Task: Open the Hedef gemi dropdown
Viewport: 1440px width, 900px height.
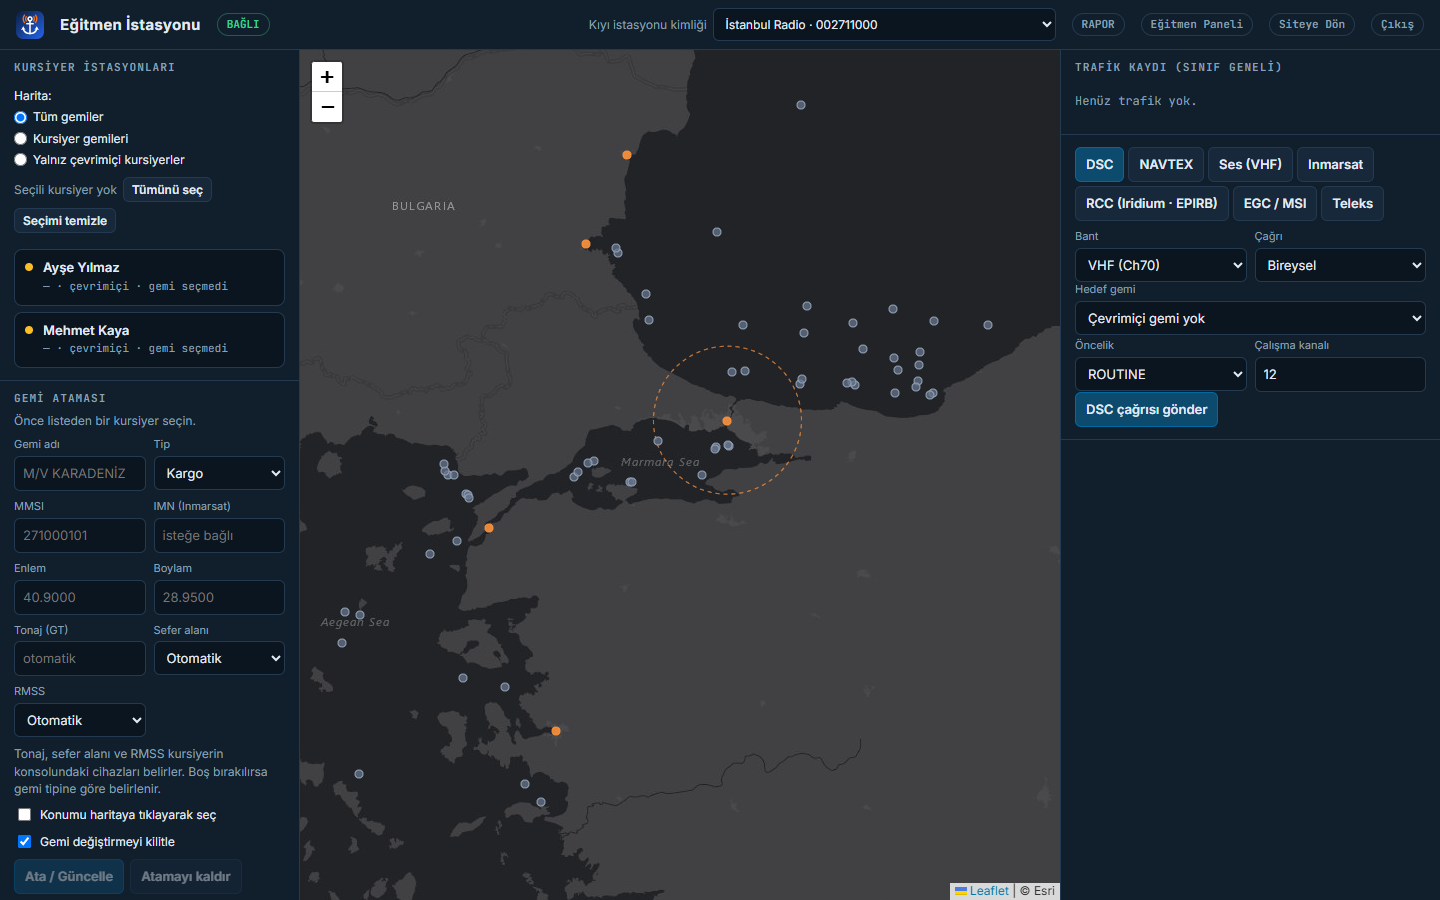Action: coord(1250,319)
